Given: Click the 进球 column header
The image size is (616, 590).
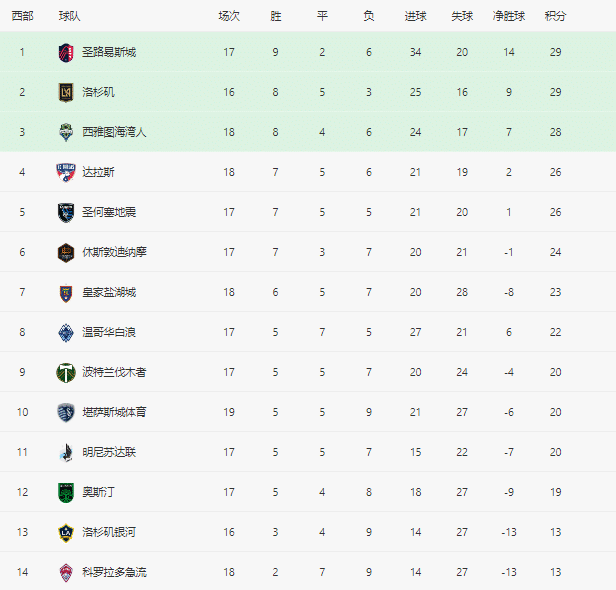Looking at the screenshot, I should 415,17.
